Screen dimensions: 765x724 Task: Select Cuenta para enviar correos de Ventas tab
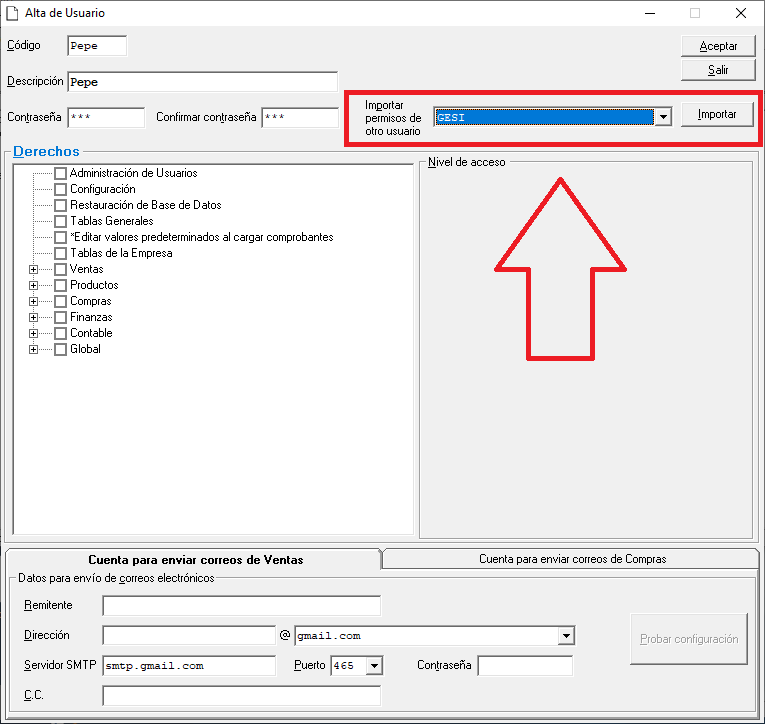click(195, 560)
